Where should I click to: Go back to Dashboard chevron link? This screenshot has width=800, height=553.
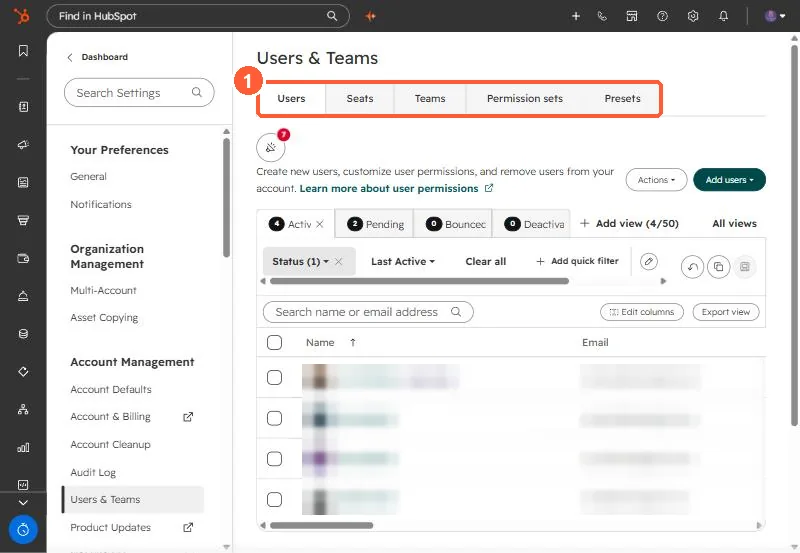98,57
